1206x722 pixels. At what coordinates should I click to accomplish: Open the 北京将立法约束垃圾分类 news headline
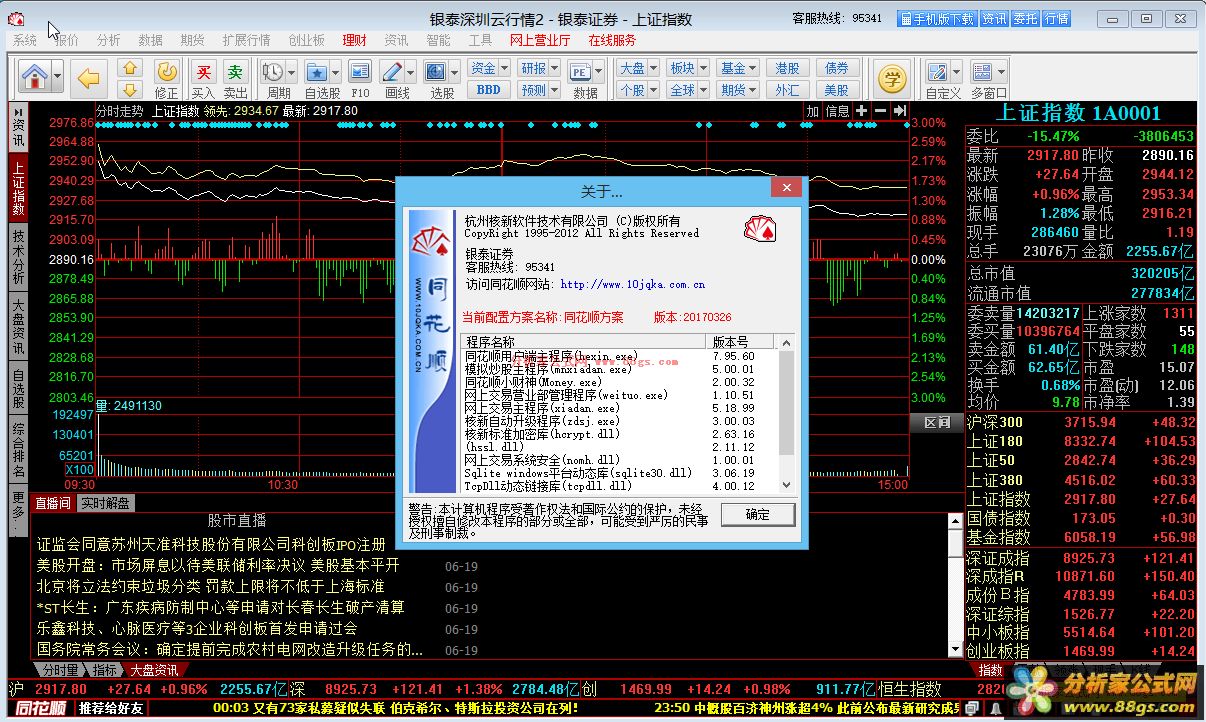click(x=210, y=586)
